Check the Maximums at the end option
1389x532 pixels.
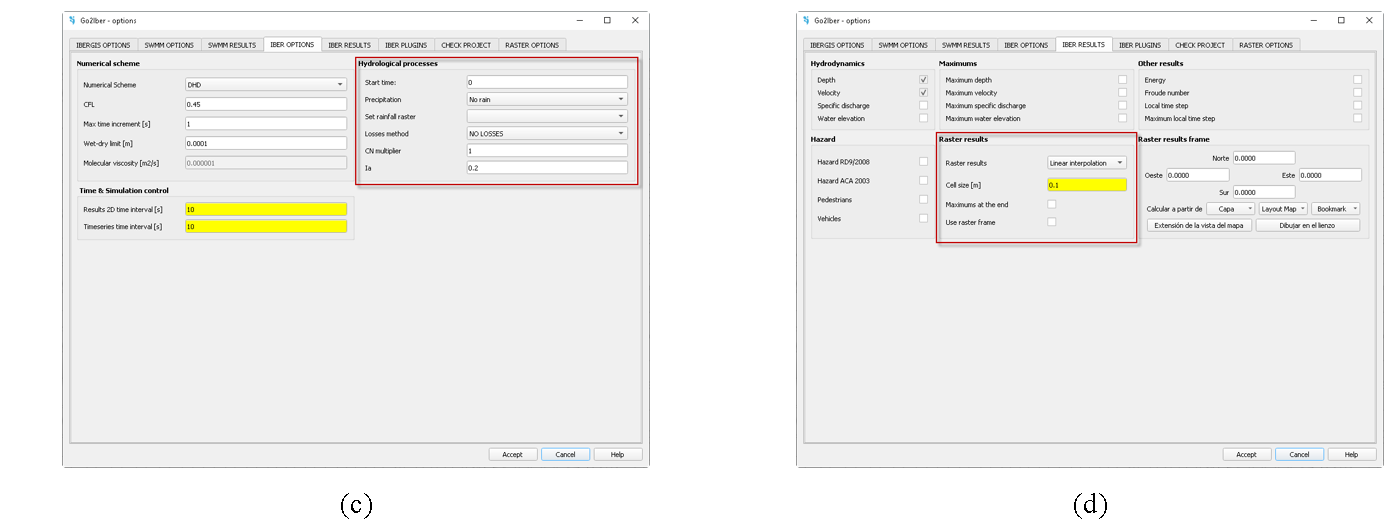pos(1051,205)
